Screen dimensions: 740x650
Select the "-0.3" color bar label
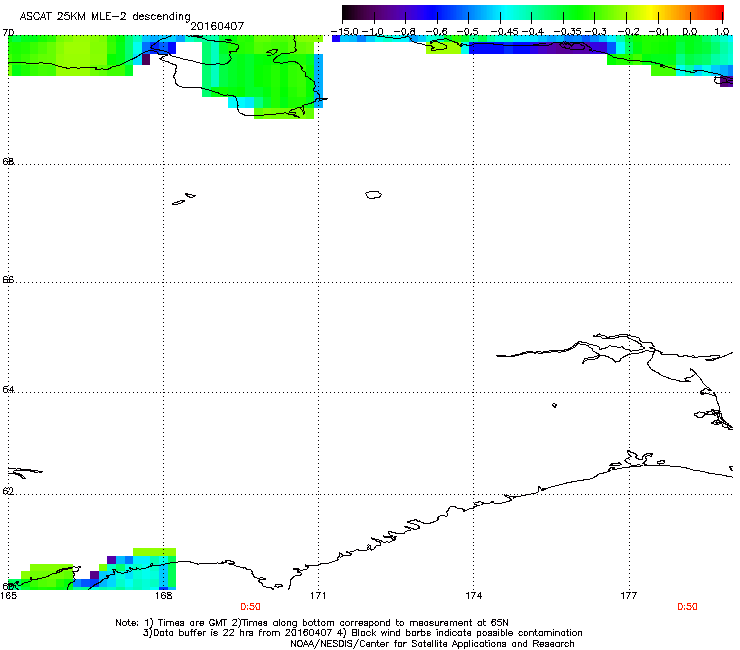point(596,32)
